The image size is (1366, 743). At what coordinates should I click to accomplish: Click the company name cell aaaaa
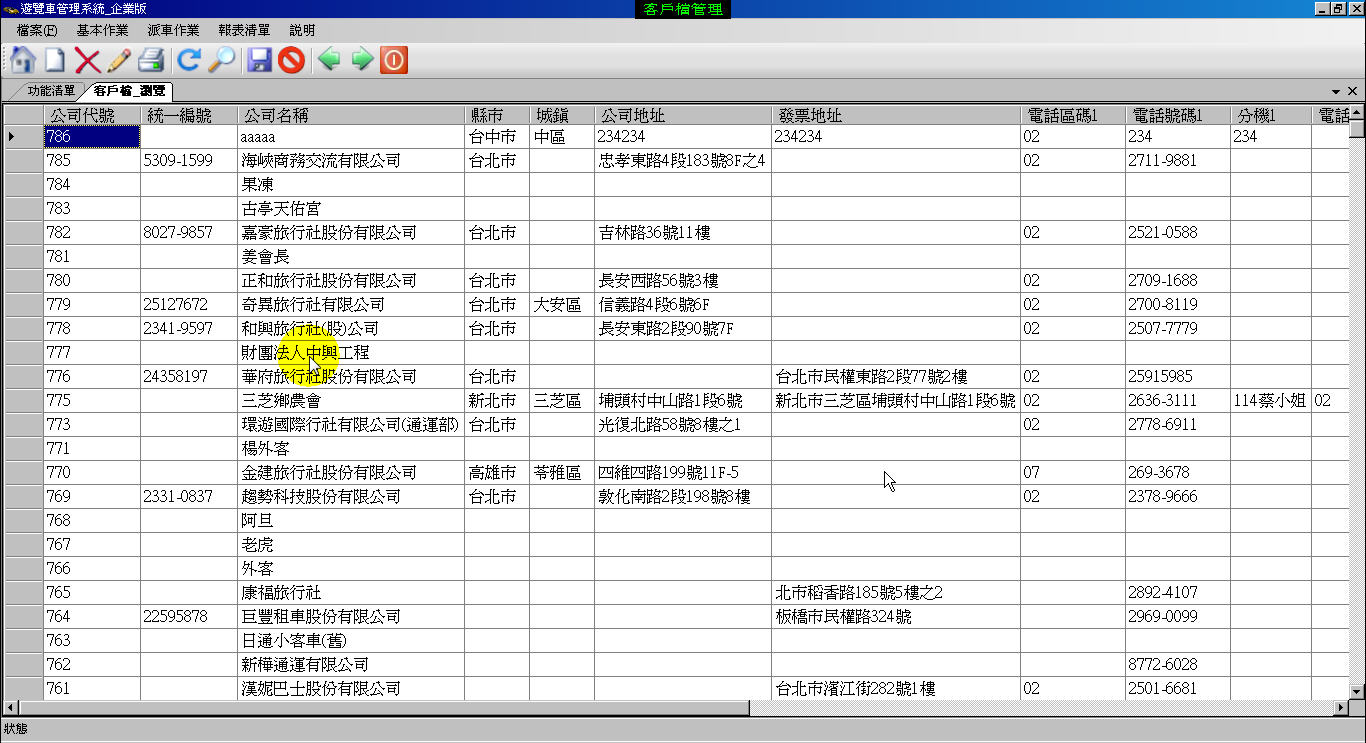pyautogui.click(x=351, y=136)
